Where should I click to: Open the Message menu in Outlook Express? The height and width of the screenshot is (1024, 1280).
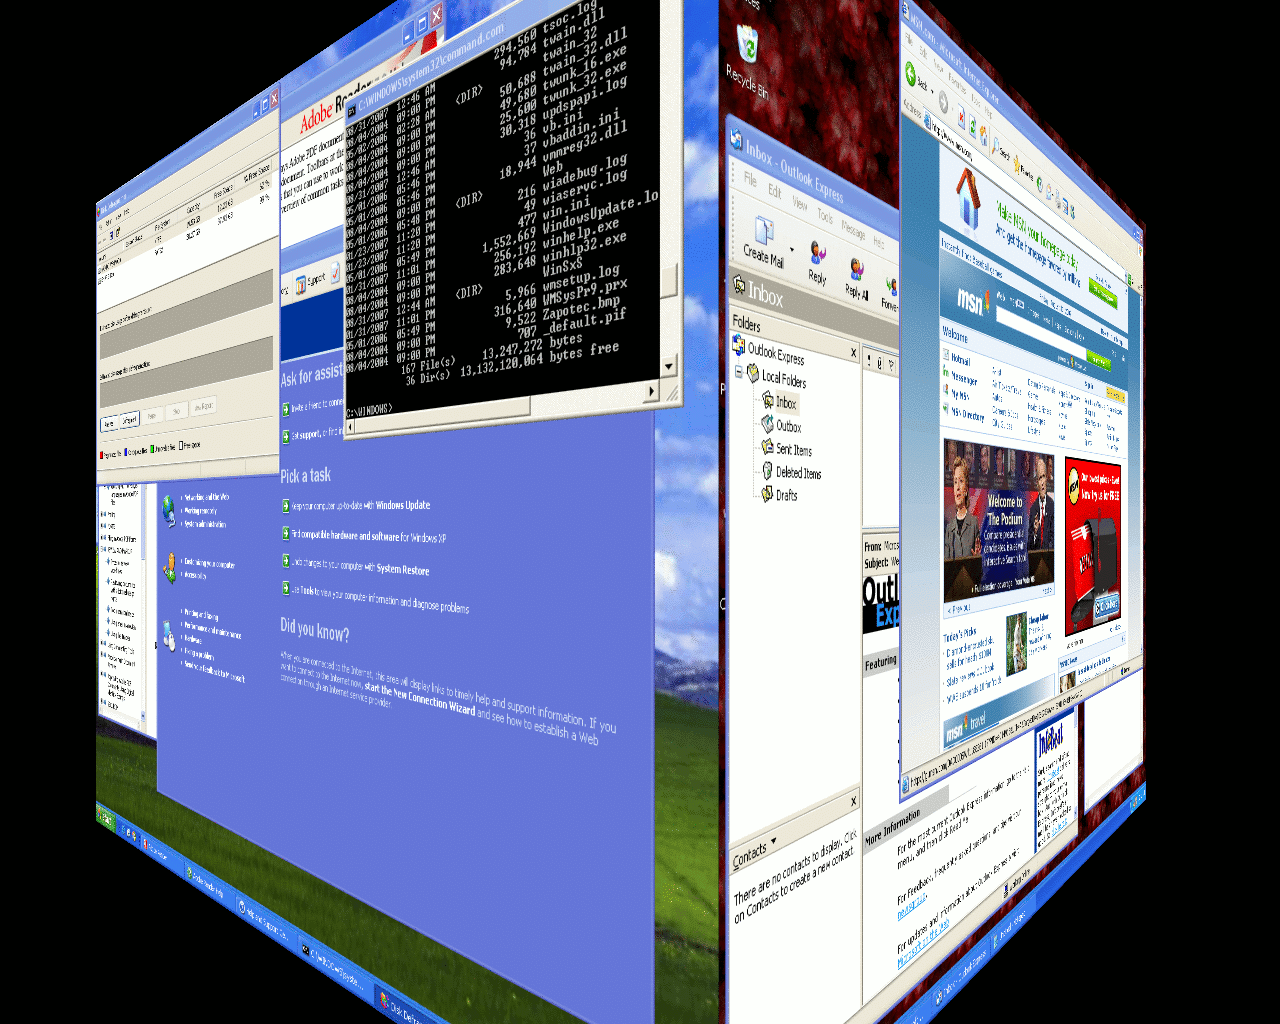[x=854, y=230]
